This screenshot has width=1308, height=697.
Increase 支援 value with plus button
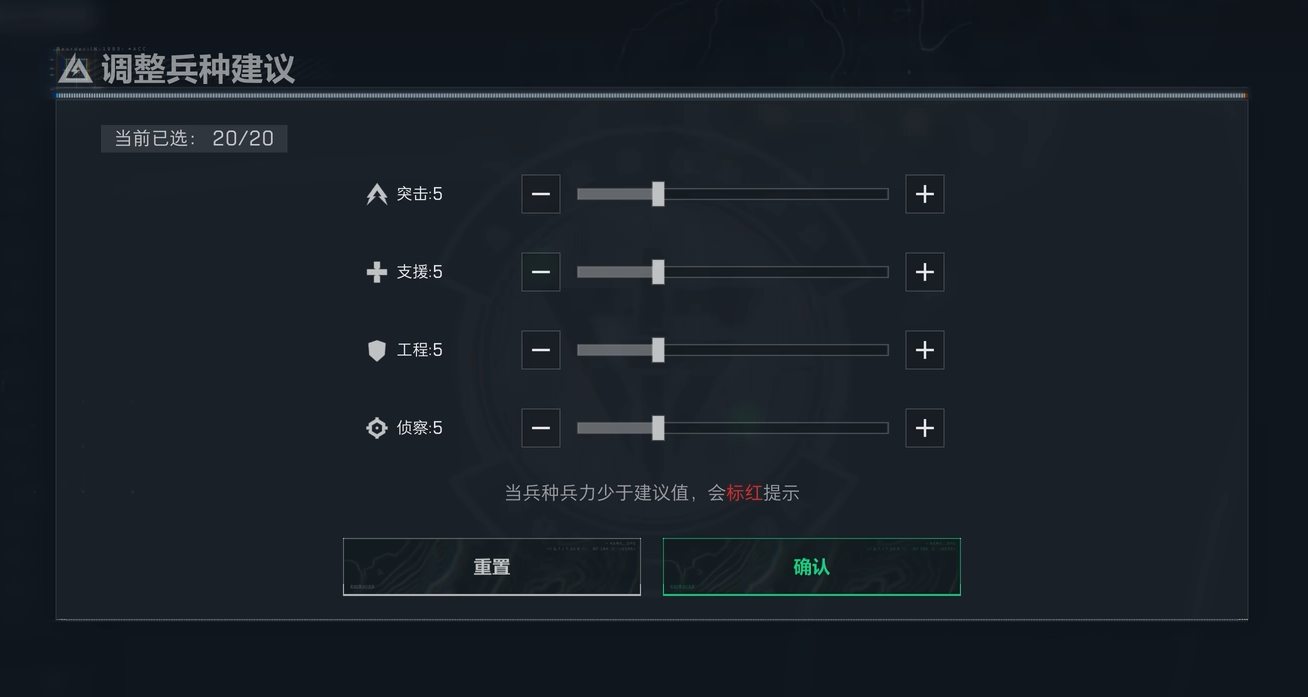[x=925, y=272]
